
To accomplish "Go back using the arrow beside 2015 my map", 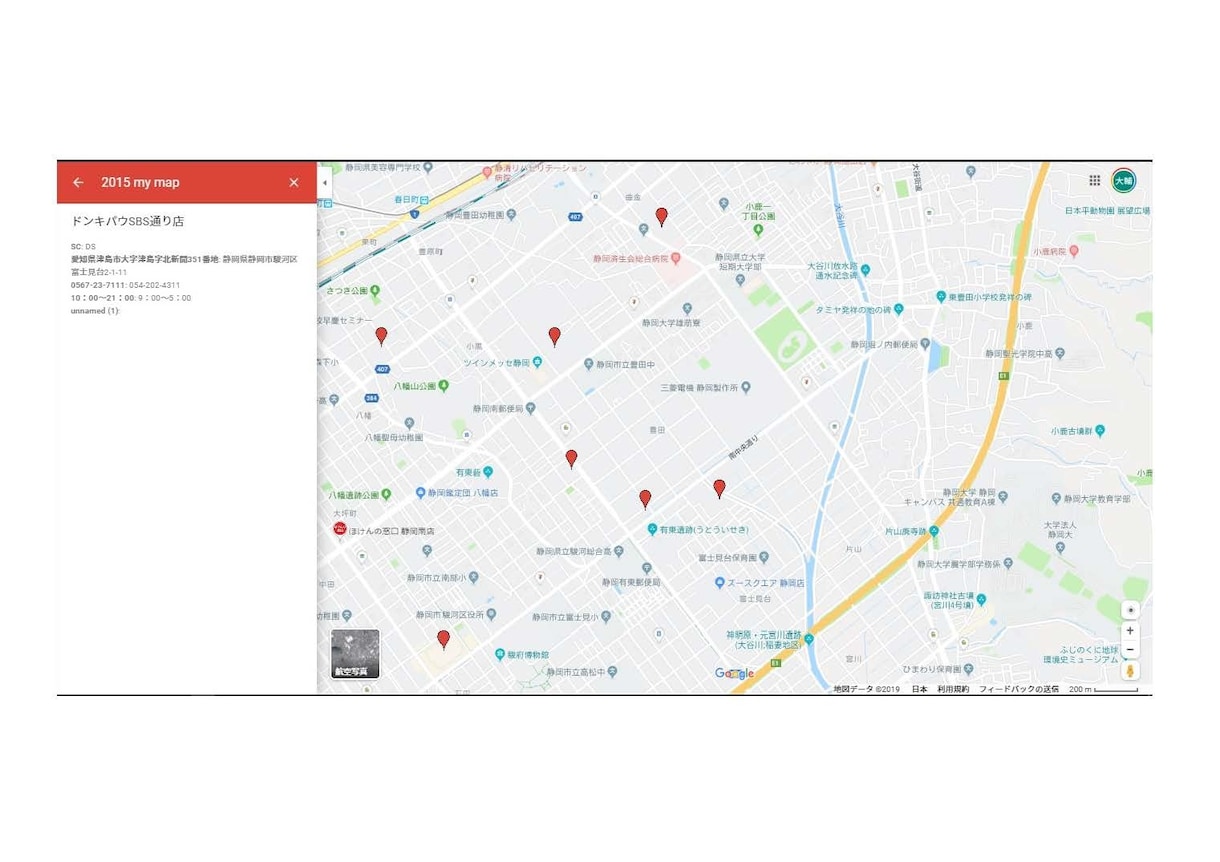I will point(78,182).
